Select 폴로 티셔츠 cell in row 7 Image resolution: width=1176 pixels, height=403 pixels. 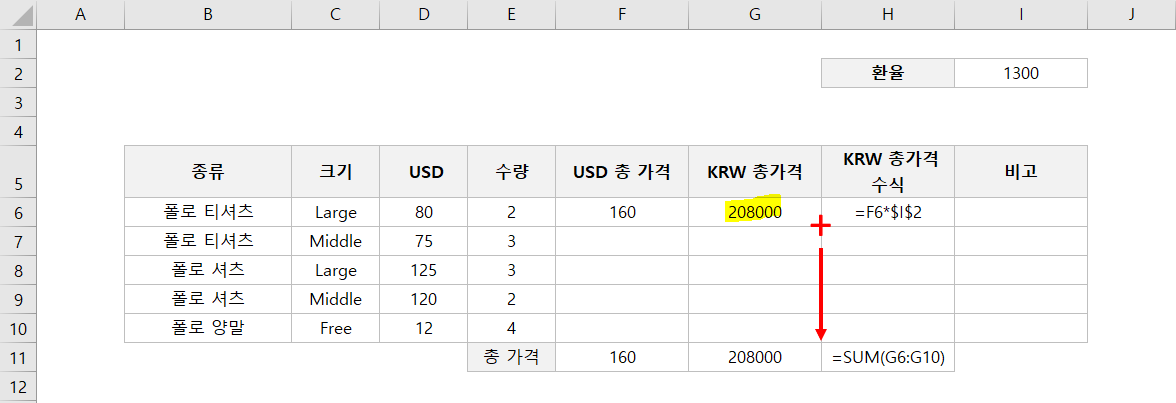208,241
